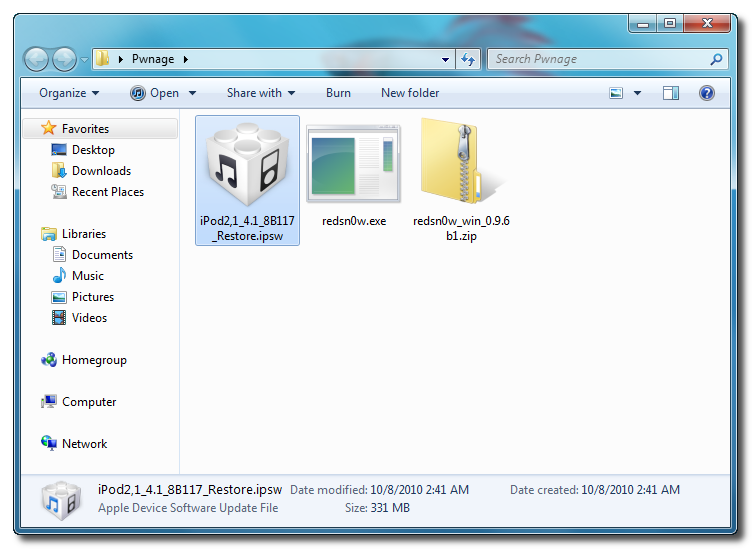Image resolution: width=752 pixels, height=549 pixels.
Task: Click the Network icon in sidebar
Action: pyautogui.click(x=49, y=443)
